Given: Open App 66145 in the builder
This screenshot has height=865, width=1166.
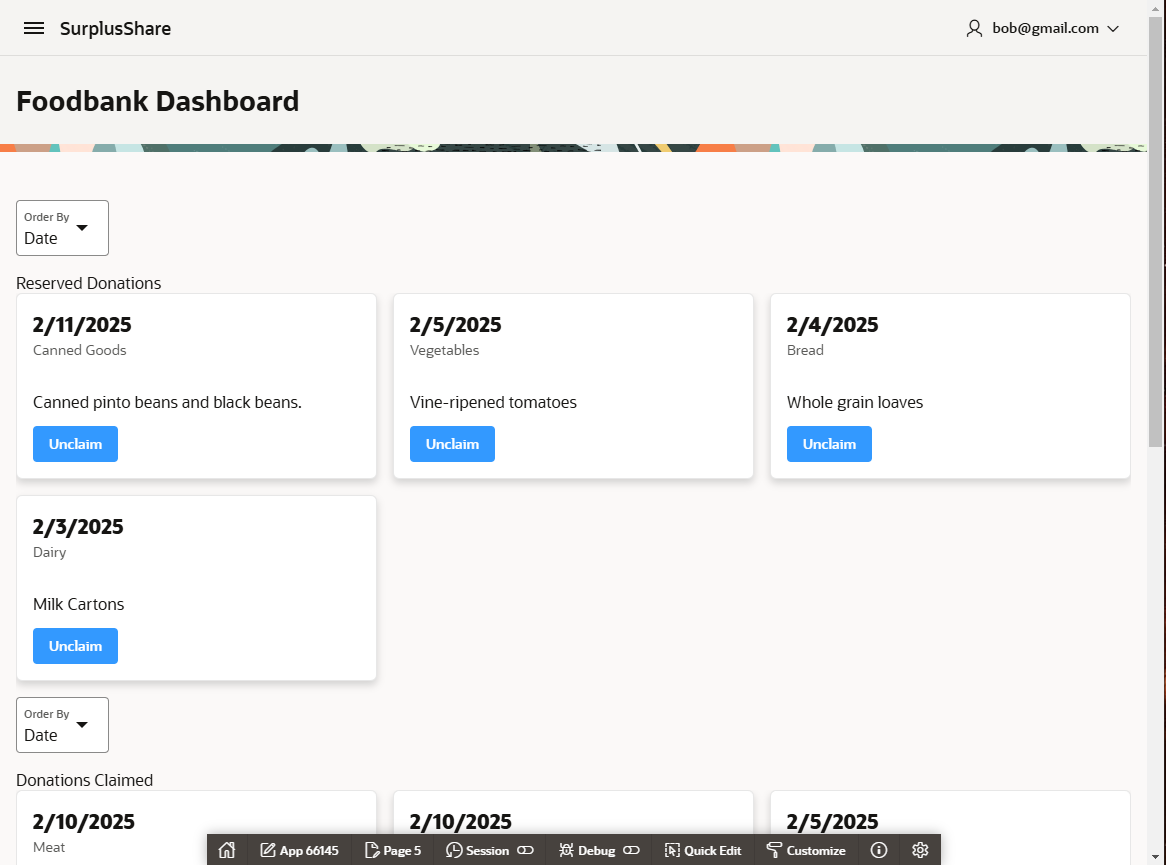Looking at the screenshot, I should click(x=299, y=850).
